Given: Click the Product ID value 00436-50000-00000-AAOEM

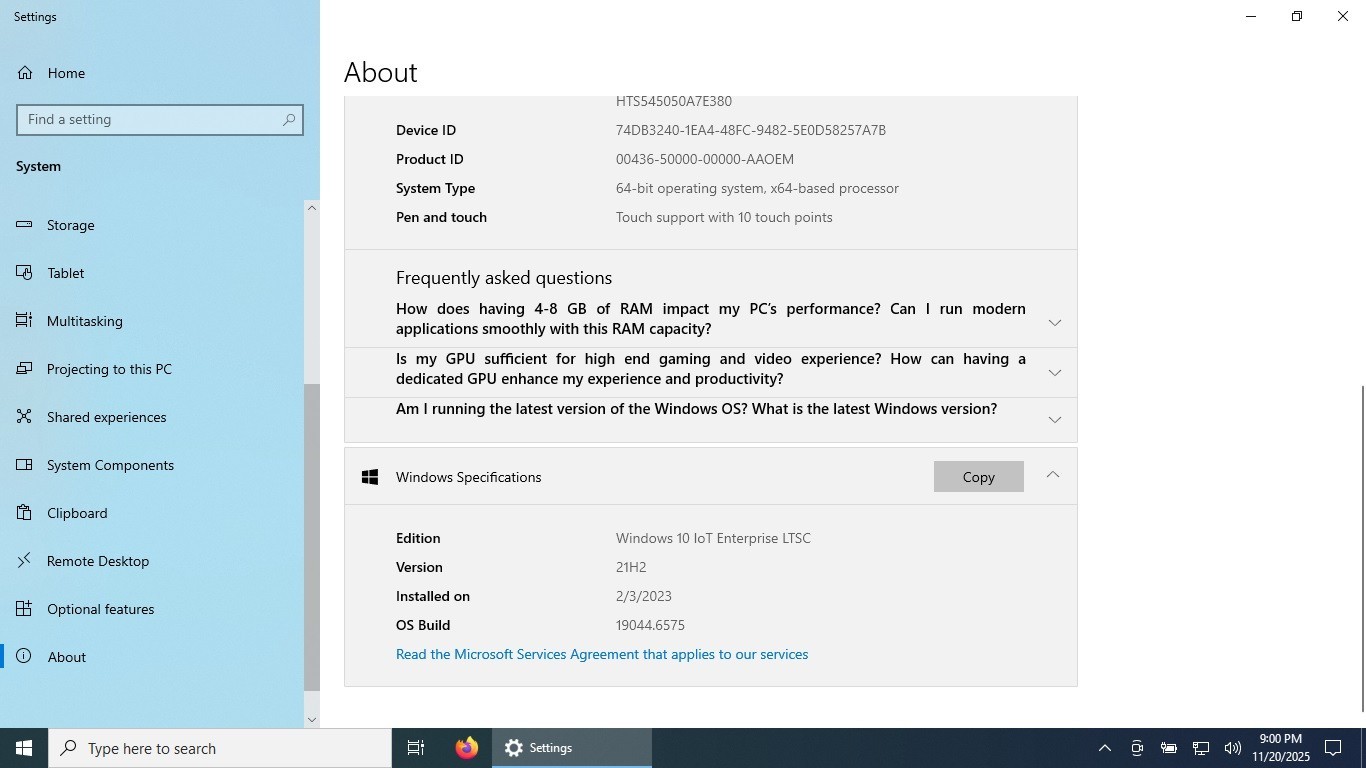Looking at the screenshot, I should (x=705, y=159).
